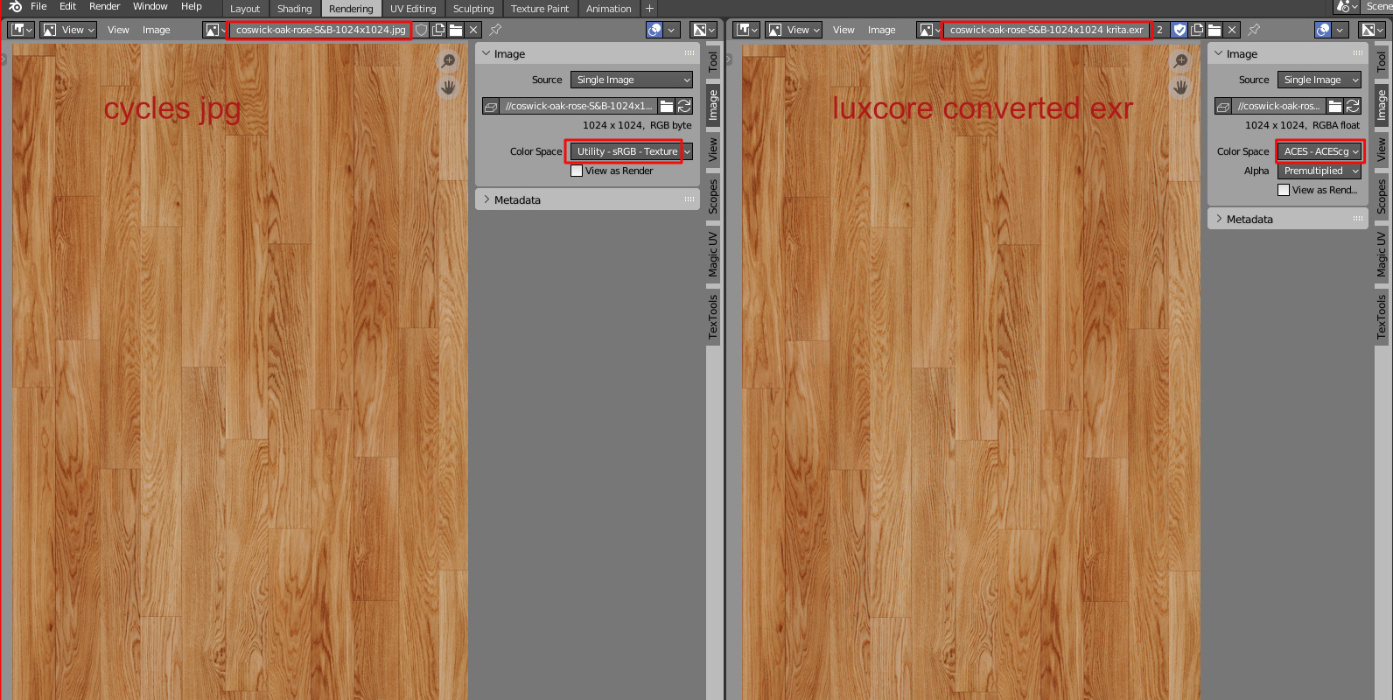Click the new image icon in the left header
The image size is (1393, 700).
(x=438, y=30)
